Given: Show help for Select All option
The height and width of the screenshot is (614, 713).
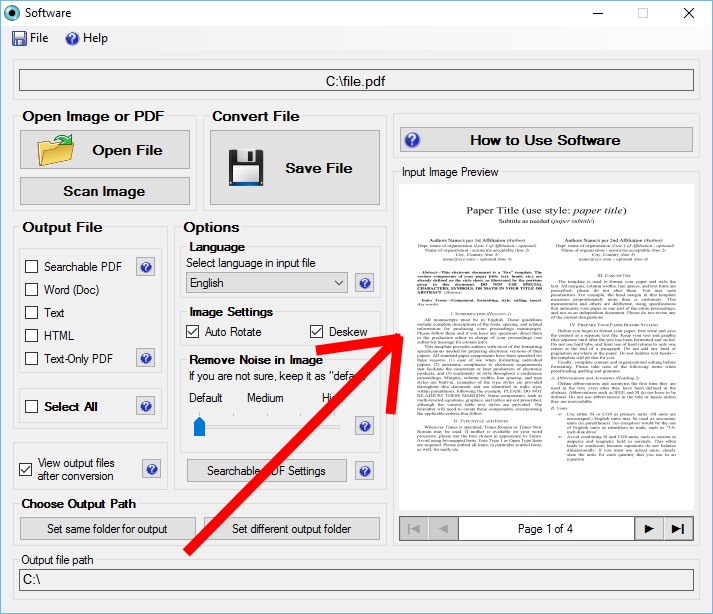Looking at the screenshot, I should point(146,406).
